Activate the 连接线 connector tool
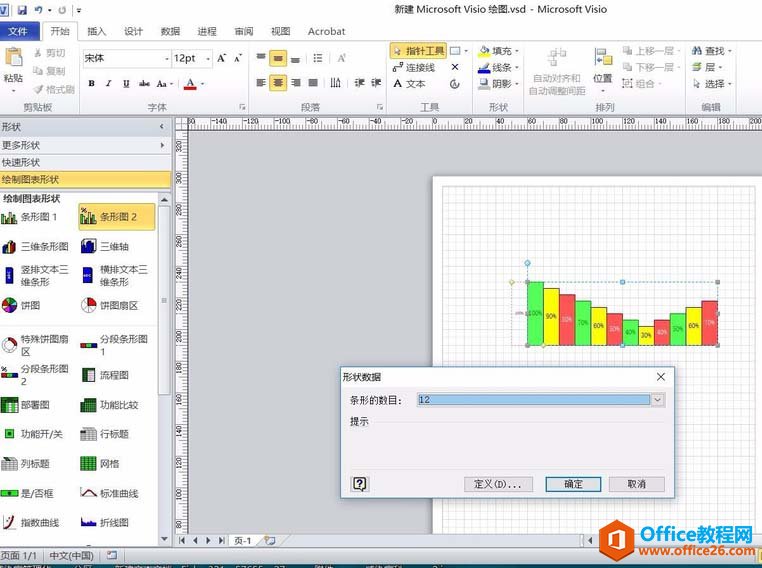The height and width of the screenshot is (568, 762). click(x=413, y=67)
